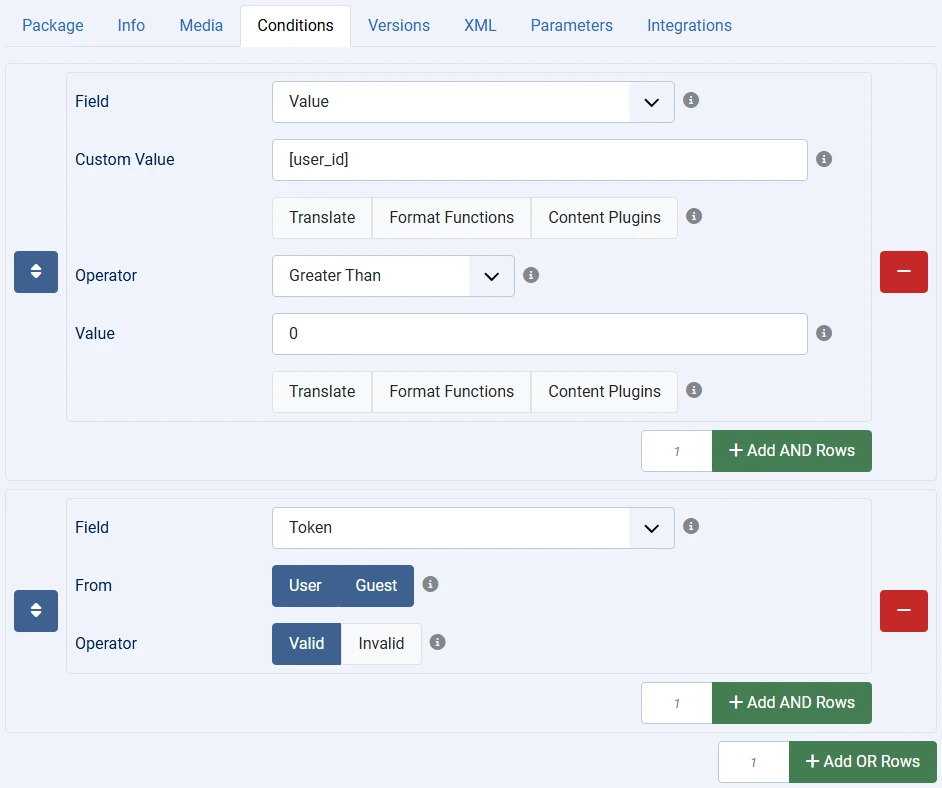942x788 pixels.
Task: Open the Integrations tab
Action: (x=689, y=26)
